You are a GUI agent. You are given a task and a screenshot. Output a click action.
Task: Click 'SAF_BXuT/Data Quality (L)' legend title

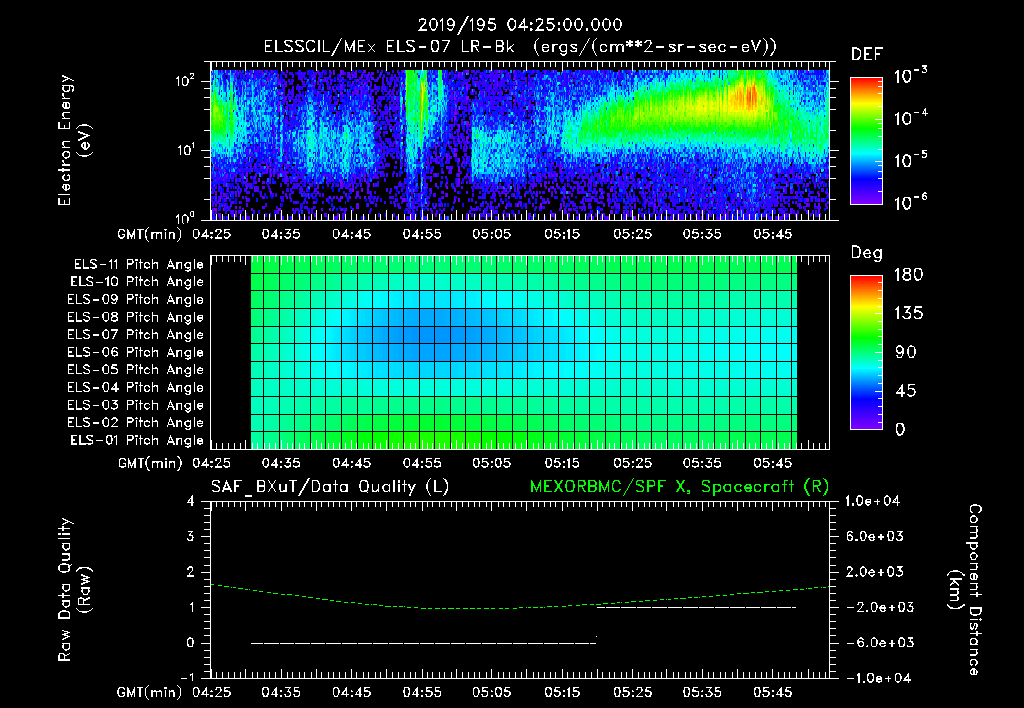coord(330,487)
